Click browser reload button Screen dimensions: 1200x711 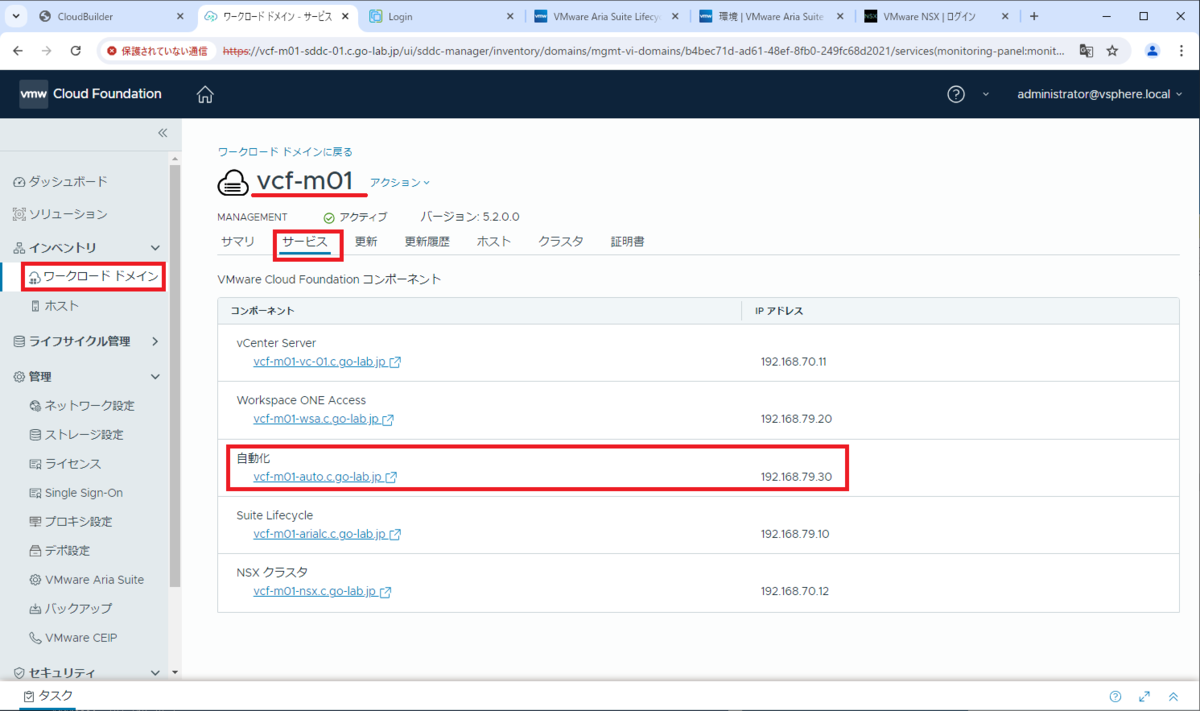[76, 51]
